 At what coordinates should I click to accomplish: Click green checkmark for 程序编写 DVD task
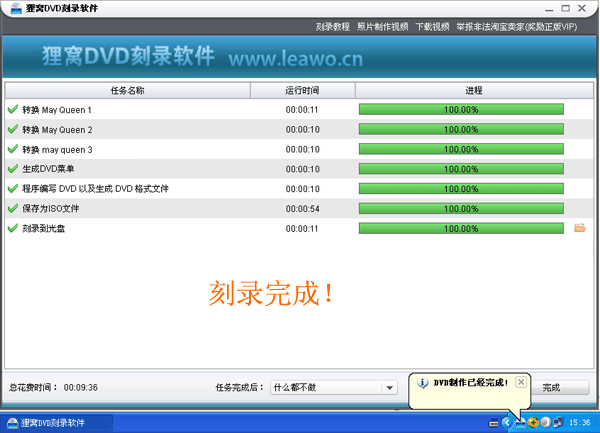[x=13, y=189]
